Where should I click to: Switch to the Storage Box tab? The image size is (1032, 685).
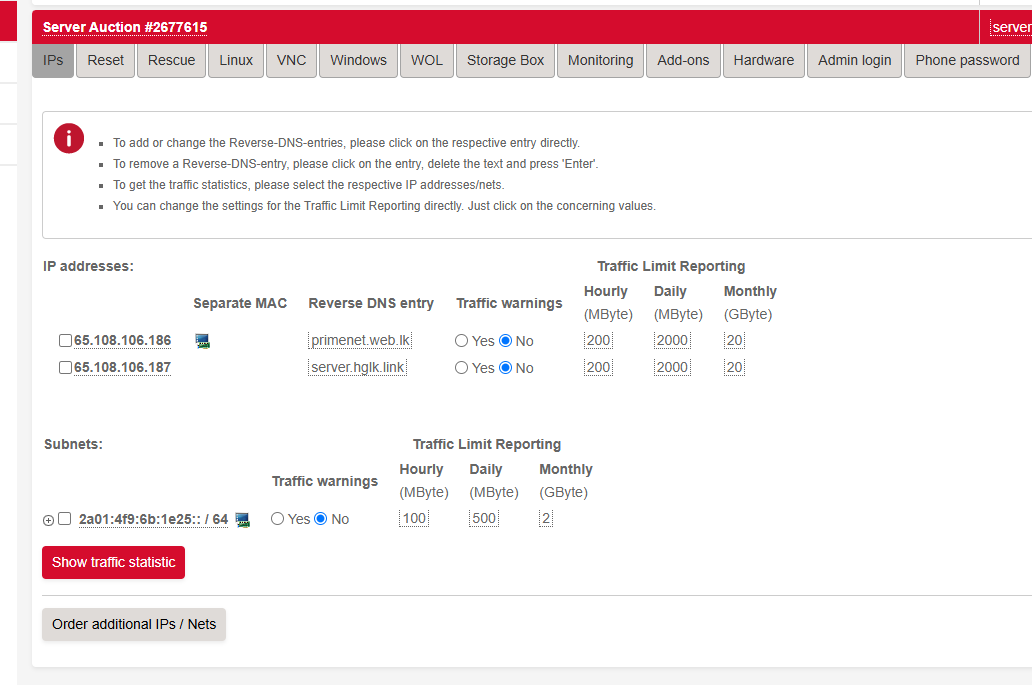[505, 60]
